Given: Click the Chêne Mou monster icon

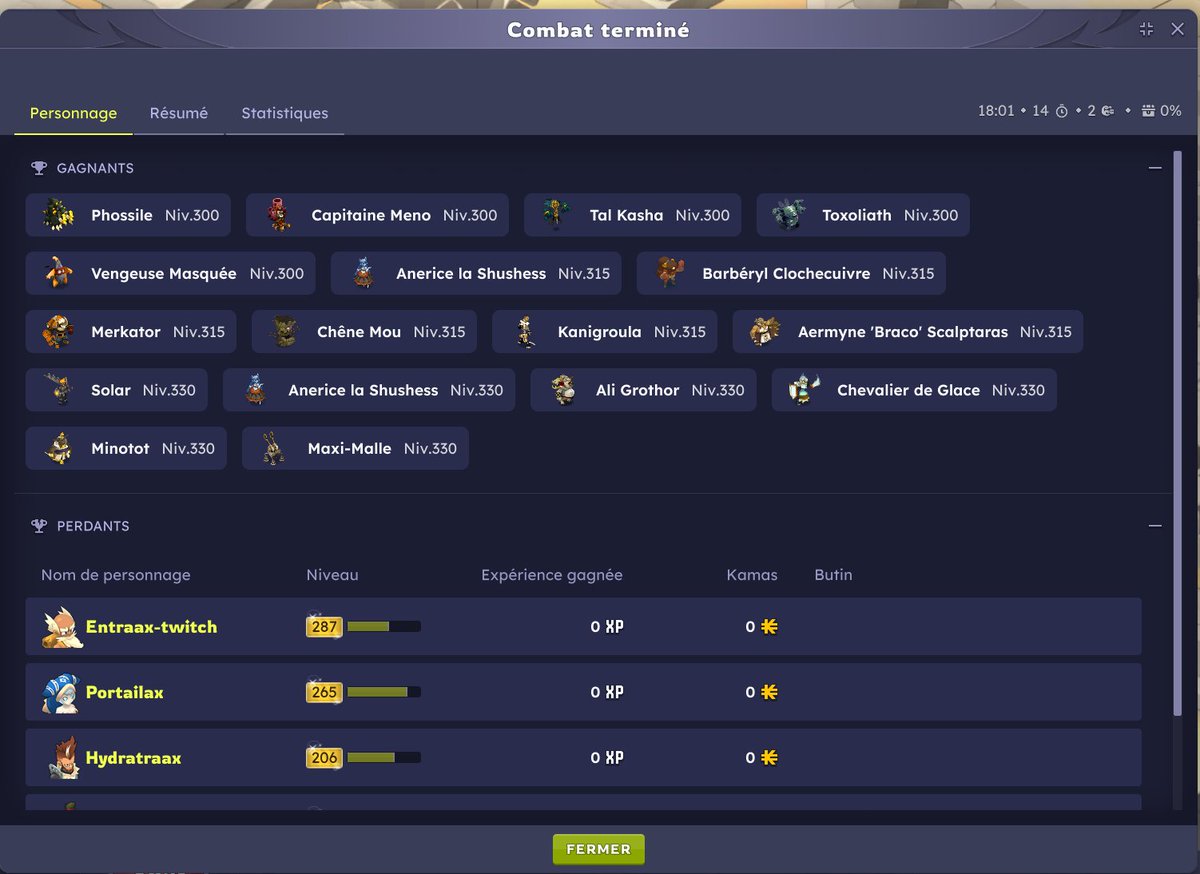Looking at the screenshot, I should click(285, 331).
